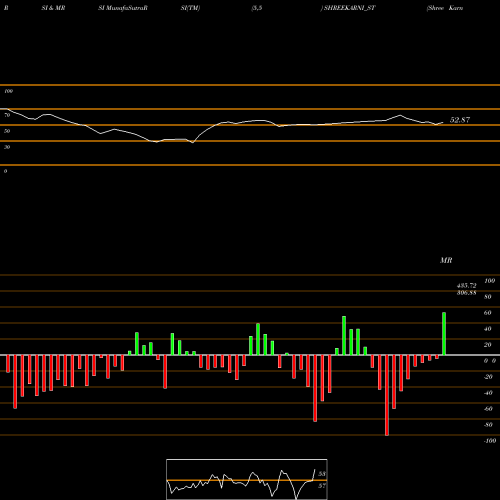The image size is (500, 500).
Task: Click the 100 label on the RSI scale
Action: (x=8, y=91)
